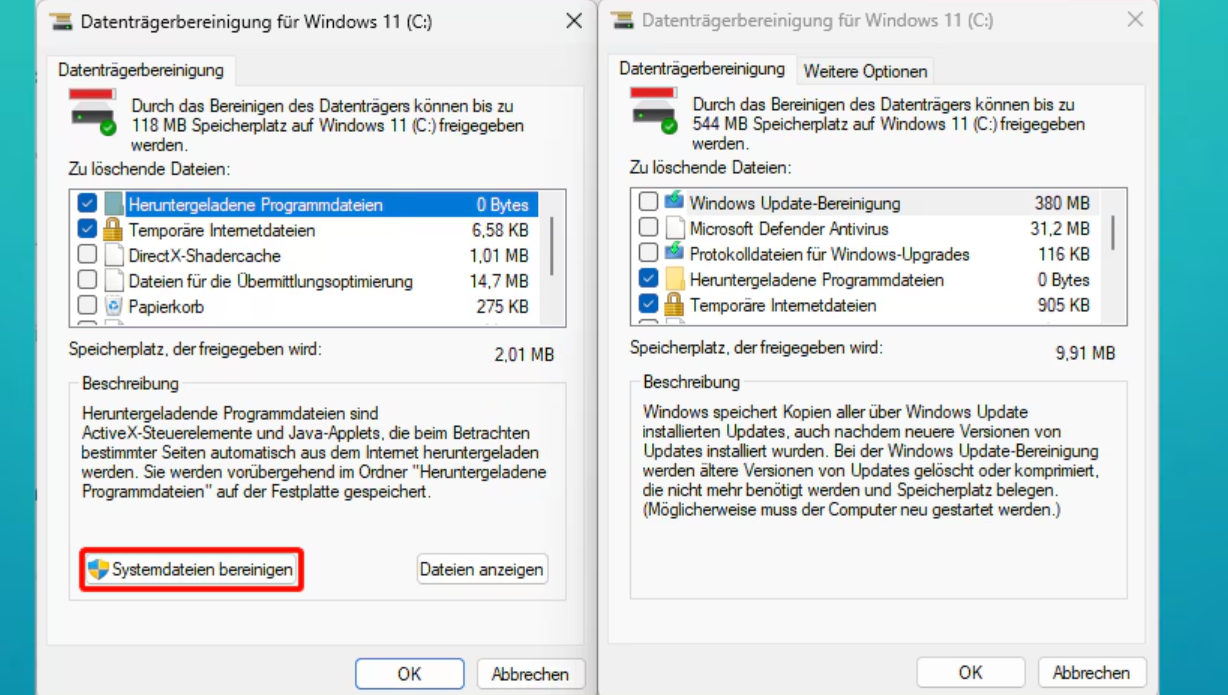Viewport: 1228px width, 695px height.
Task: Uncheck Heruntergeladene Programmdateien in the right dialog
Action: 648,279
